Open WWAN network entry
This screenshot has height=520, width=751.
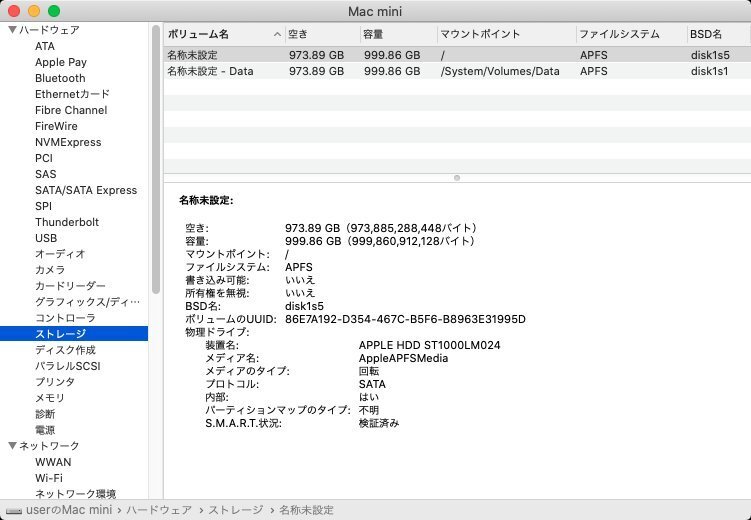point(53,462)
